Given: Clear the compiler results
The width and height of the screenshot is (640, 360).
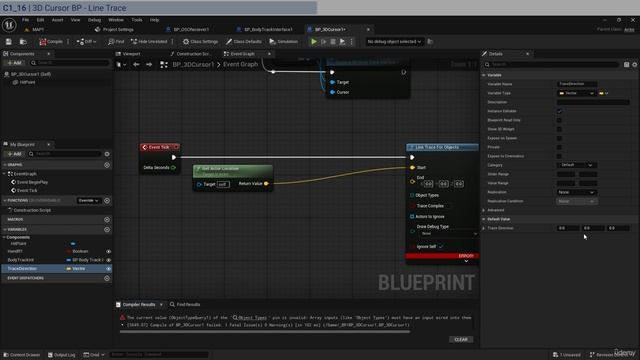Looking at the screenshot, I should [x=461, y=340].
